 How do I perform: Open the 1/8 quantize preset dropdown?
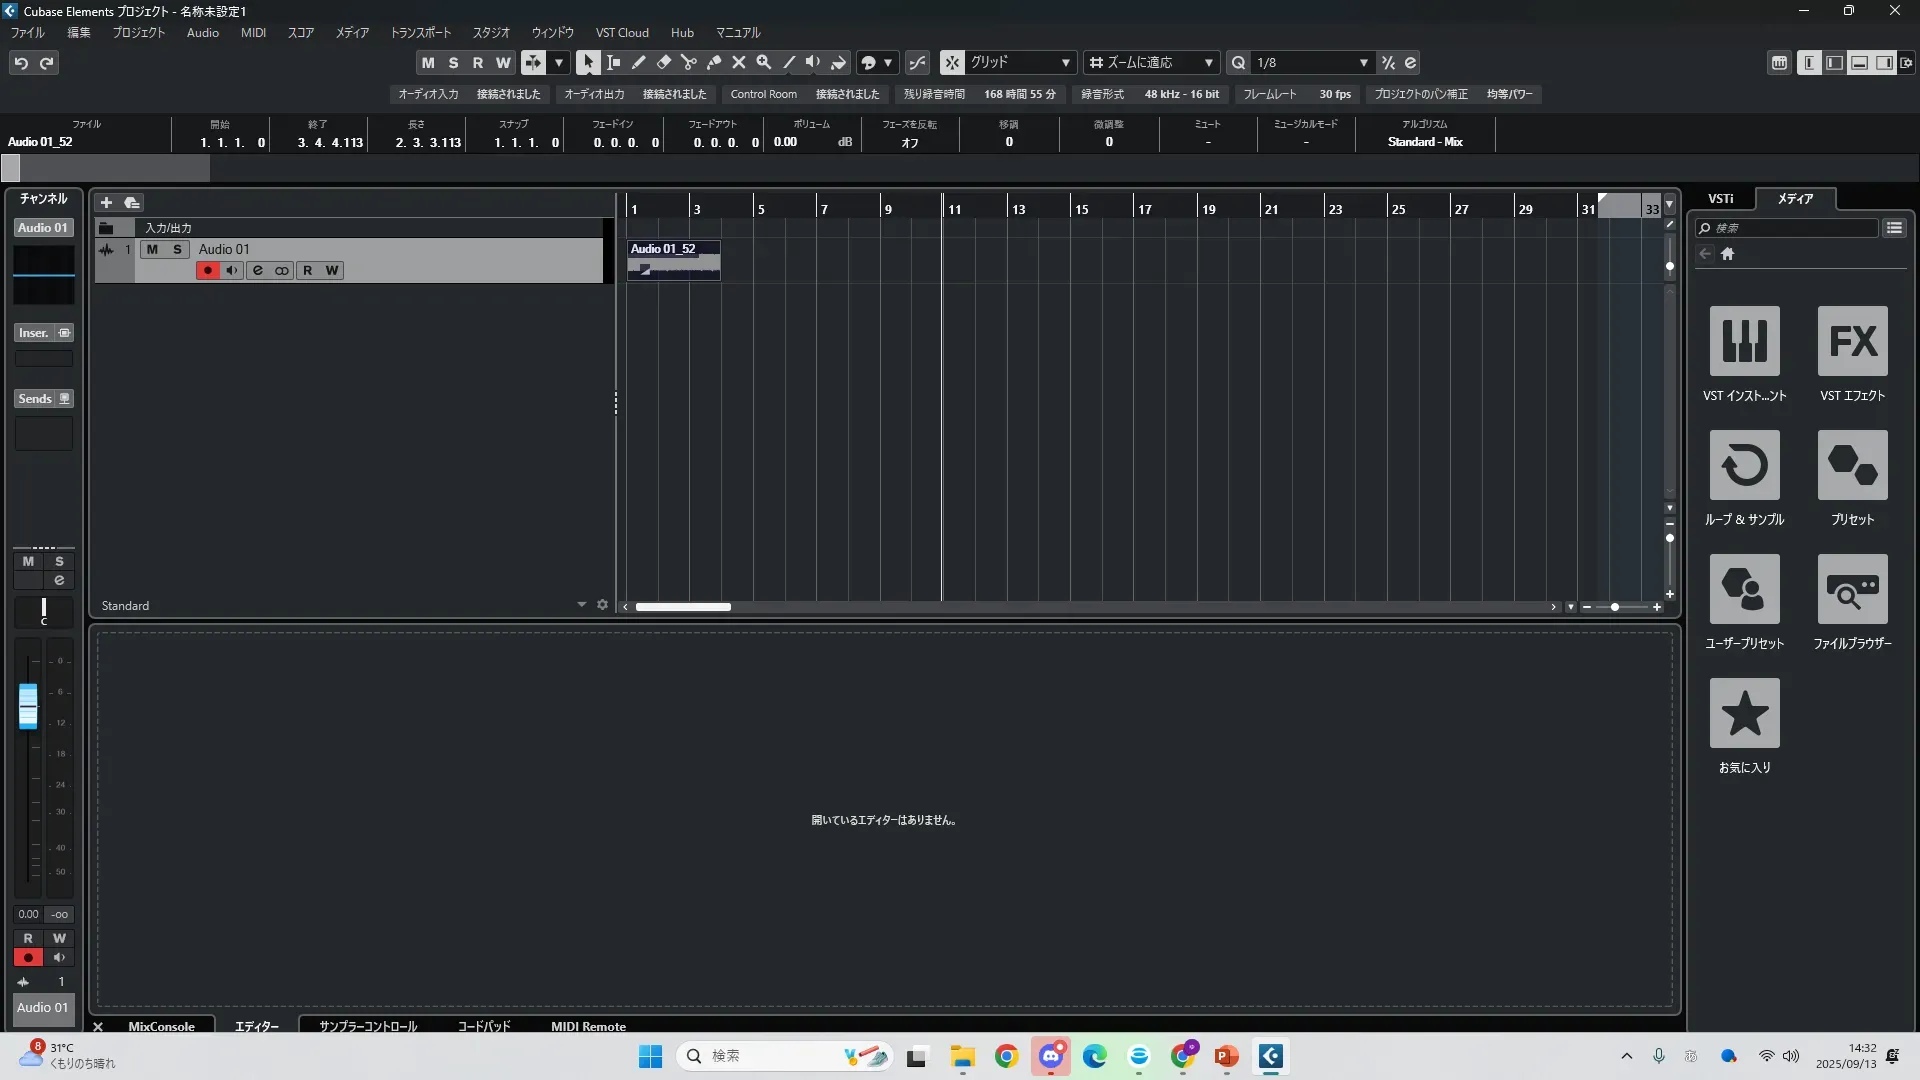(1363, 62)
